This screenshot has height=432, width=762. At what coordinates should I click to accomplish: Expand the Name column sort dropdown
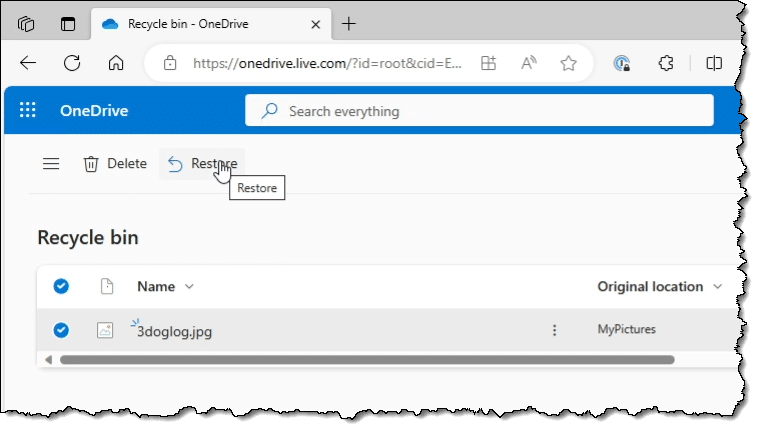coord(189,287)
